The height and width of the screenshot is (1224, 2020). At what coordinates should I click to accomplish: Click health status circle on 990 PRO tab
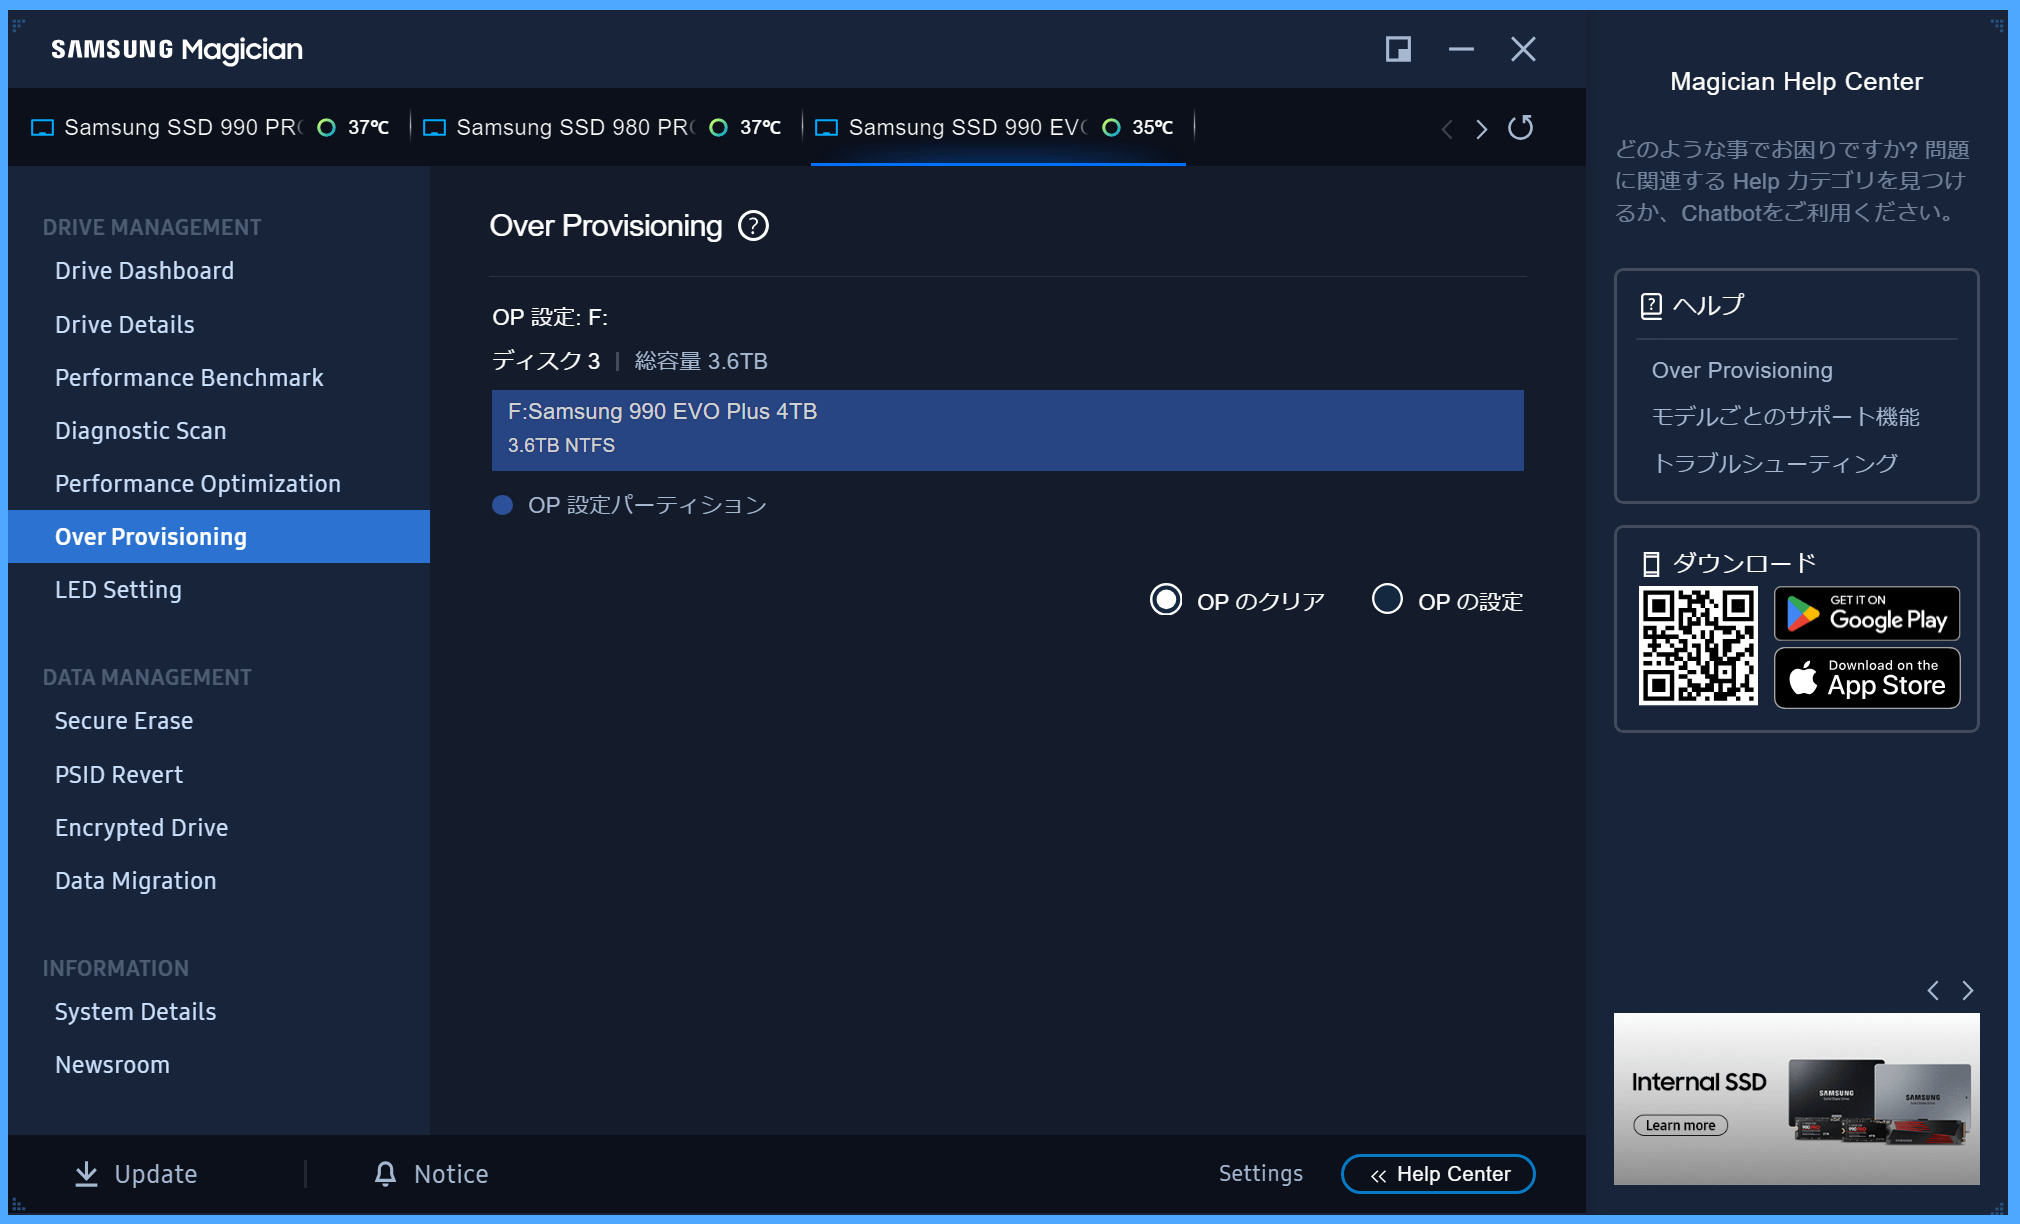[x=326, y=128]
